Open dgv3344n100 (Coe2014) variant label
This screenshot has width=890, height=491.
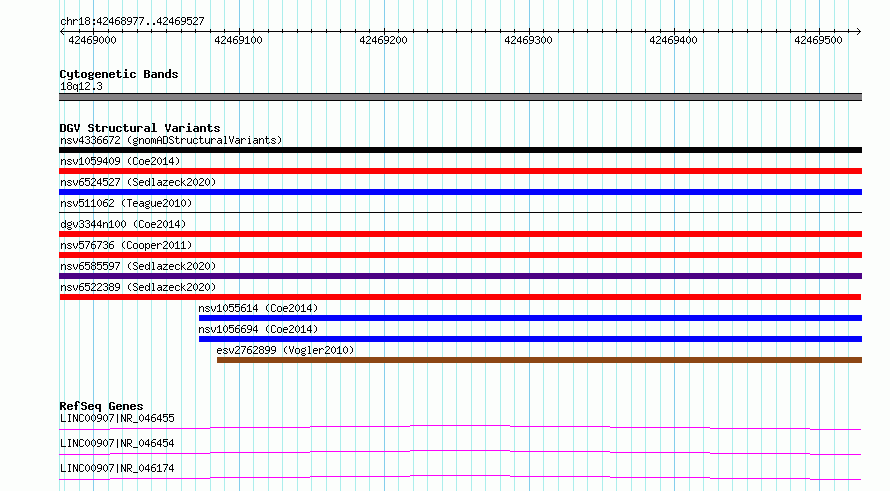click(123, 224)
